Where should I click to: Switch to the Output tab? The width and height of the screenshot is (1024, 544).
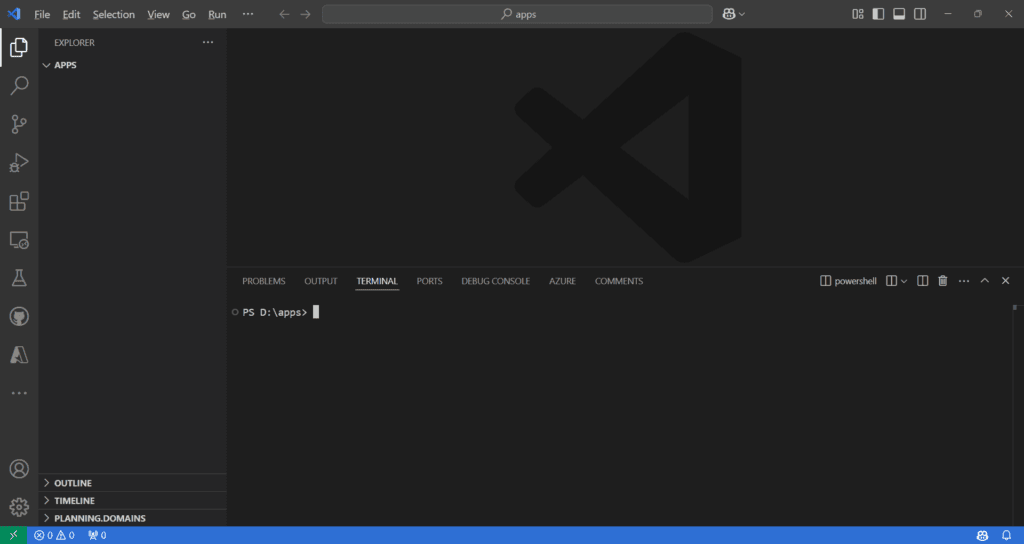click(x=321, y=281)
